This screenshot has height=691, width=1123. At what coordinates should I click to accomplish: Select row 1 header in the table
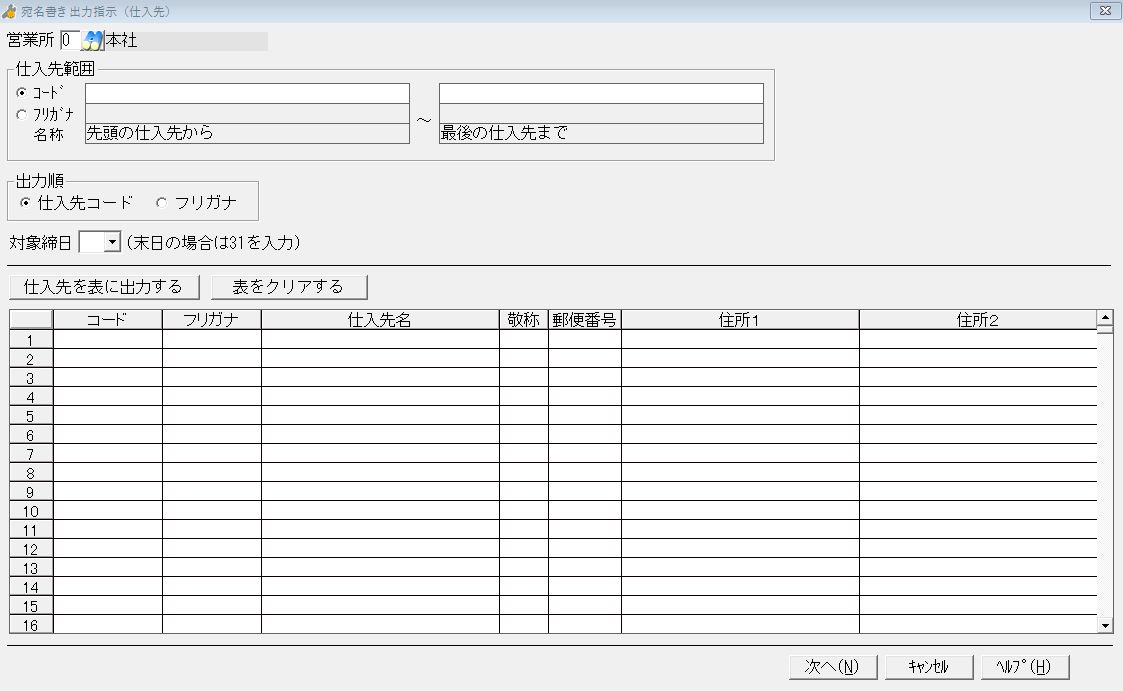pos(31,340)
